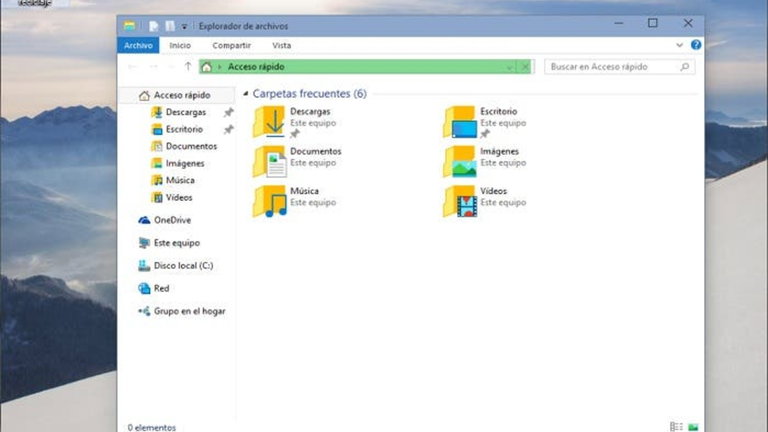Select the Escritorio folder icon in main pane

tap(459, 121)
